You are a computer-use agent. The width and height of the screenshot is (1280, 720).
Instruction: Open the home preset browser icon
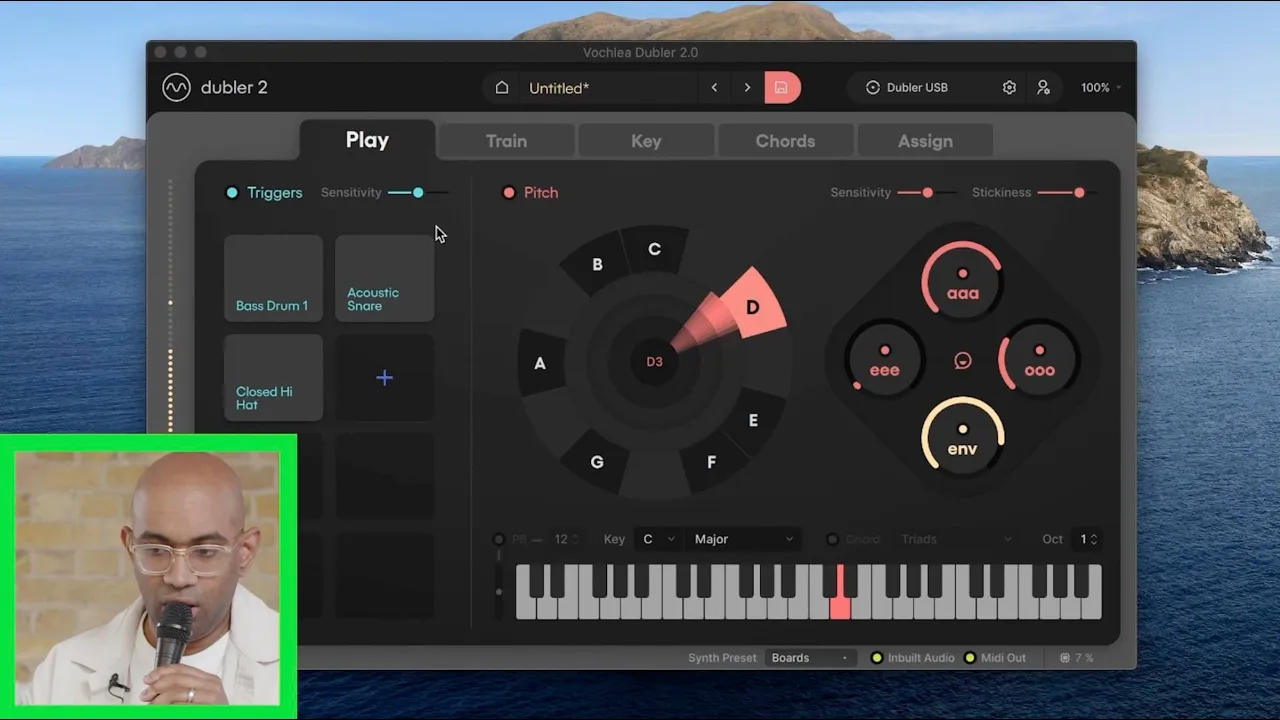tap(502, 87)
